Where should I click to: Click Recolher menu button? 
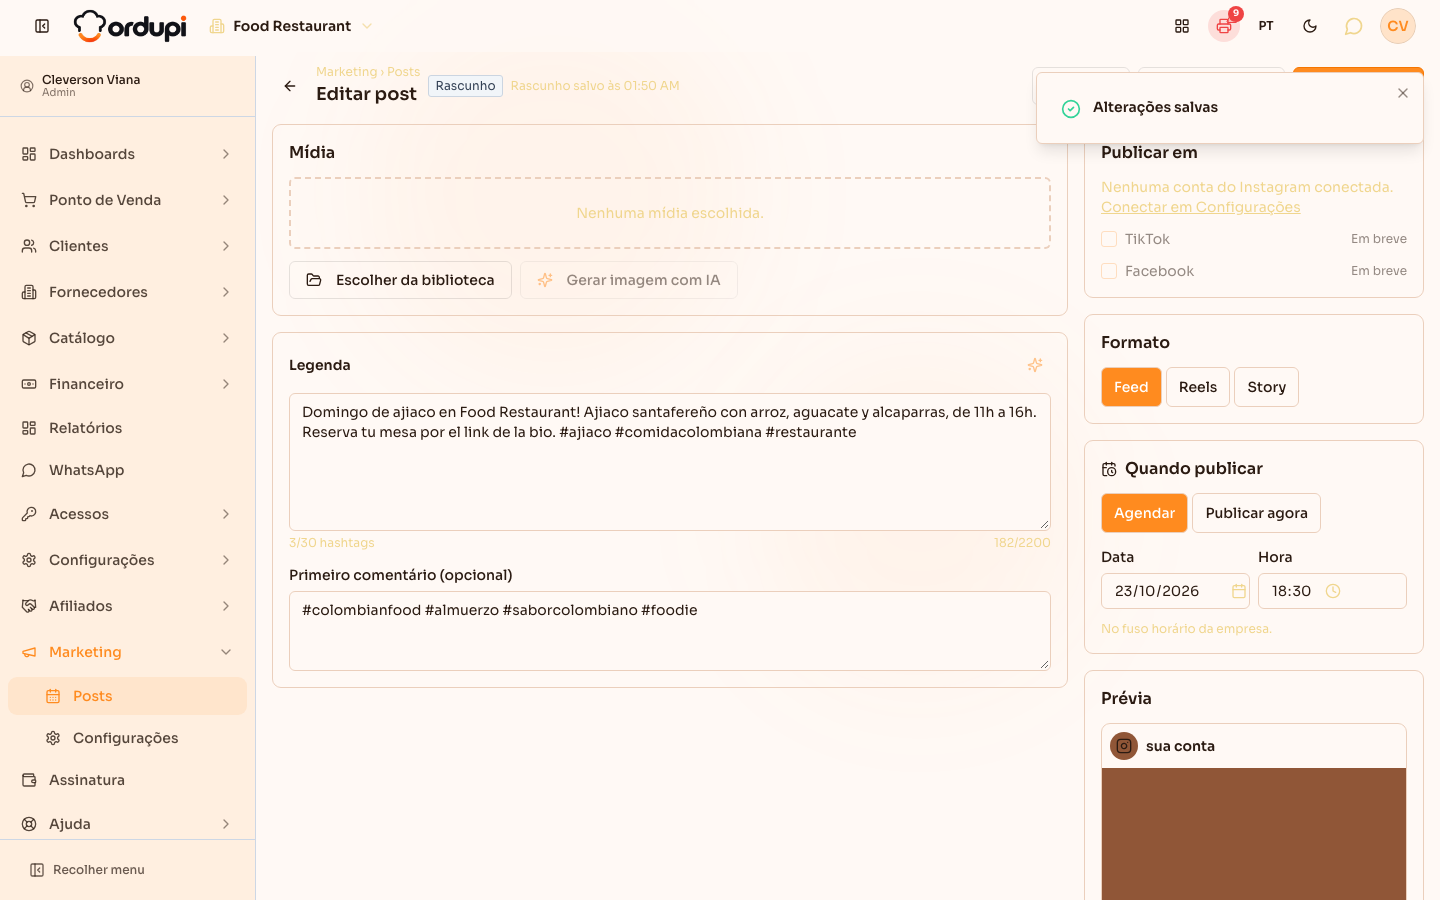coord(88,870)
